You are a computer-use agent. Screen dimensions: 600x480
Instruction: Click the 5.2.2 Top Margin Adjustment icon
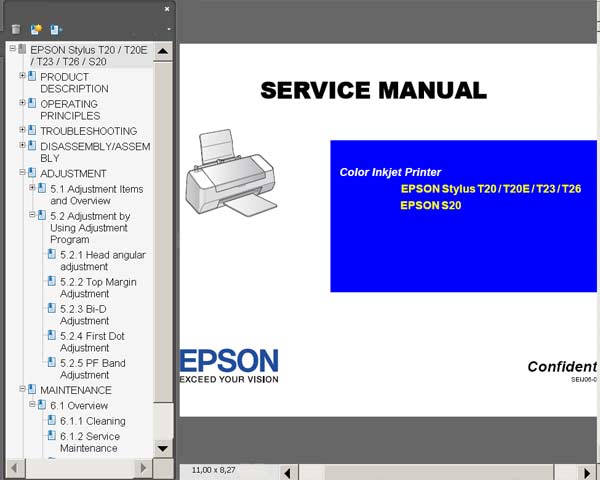(52, 281)
